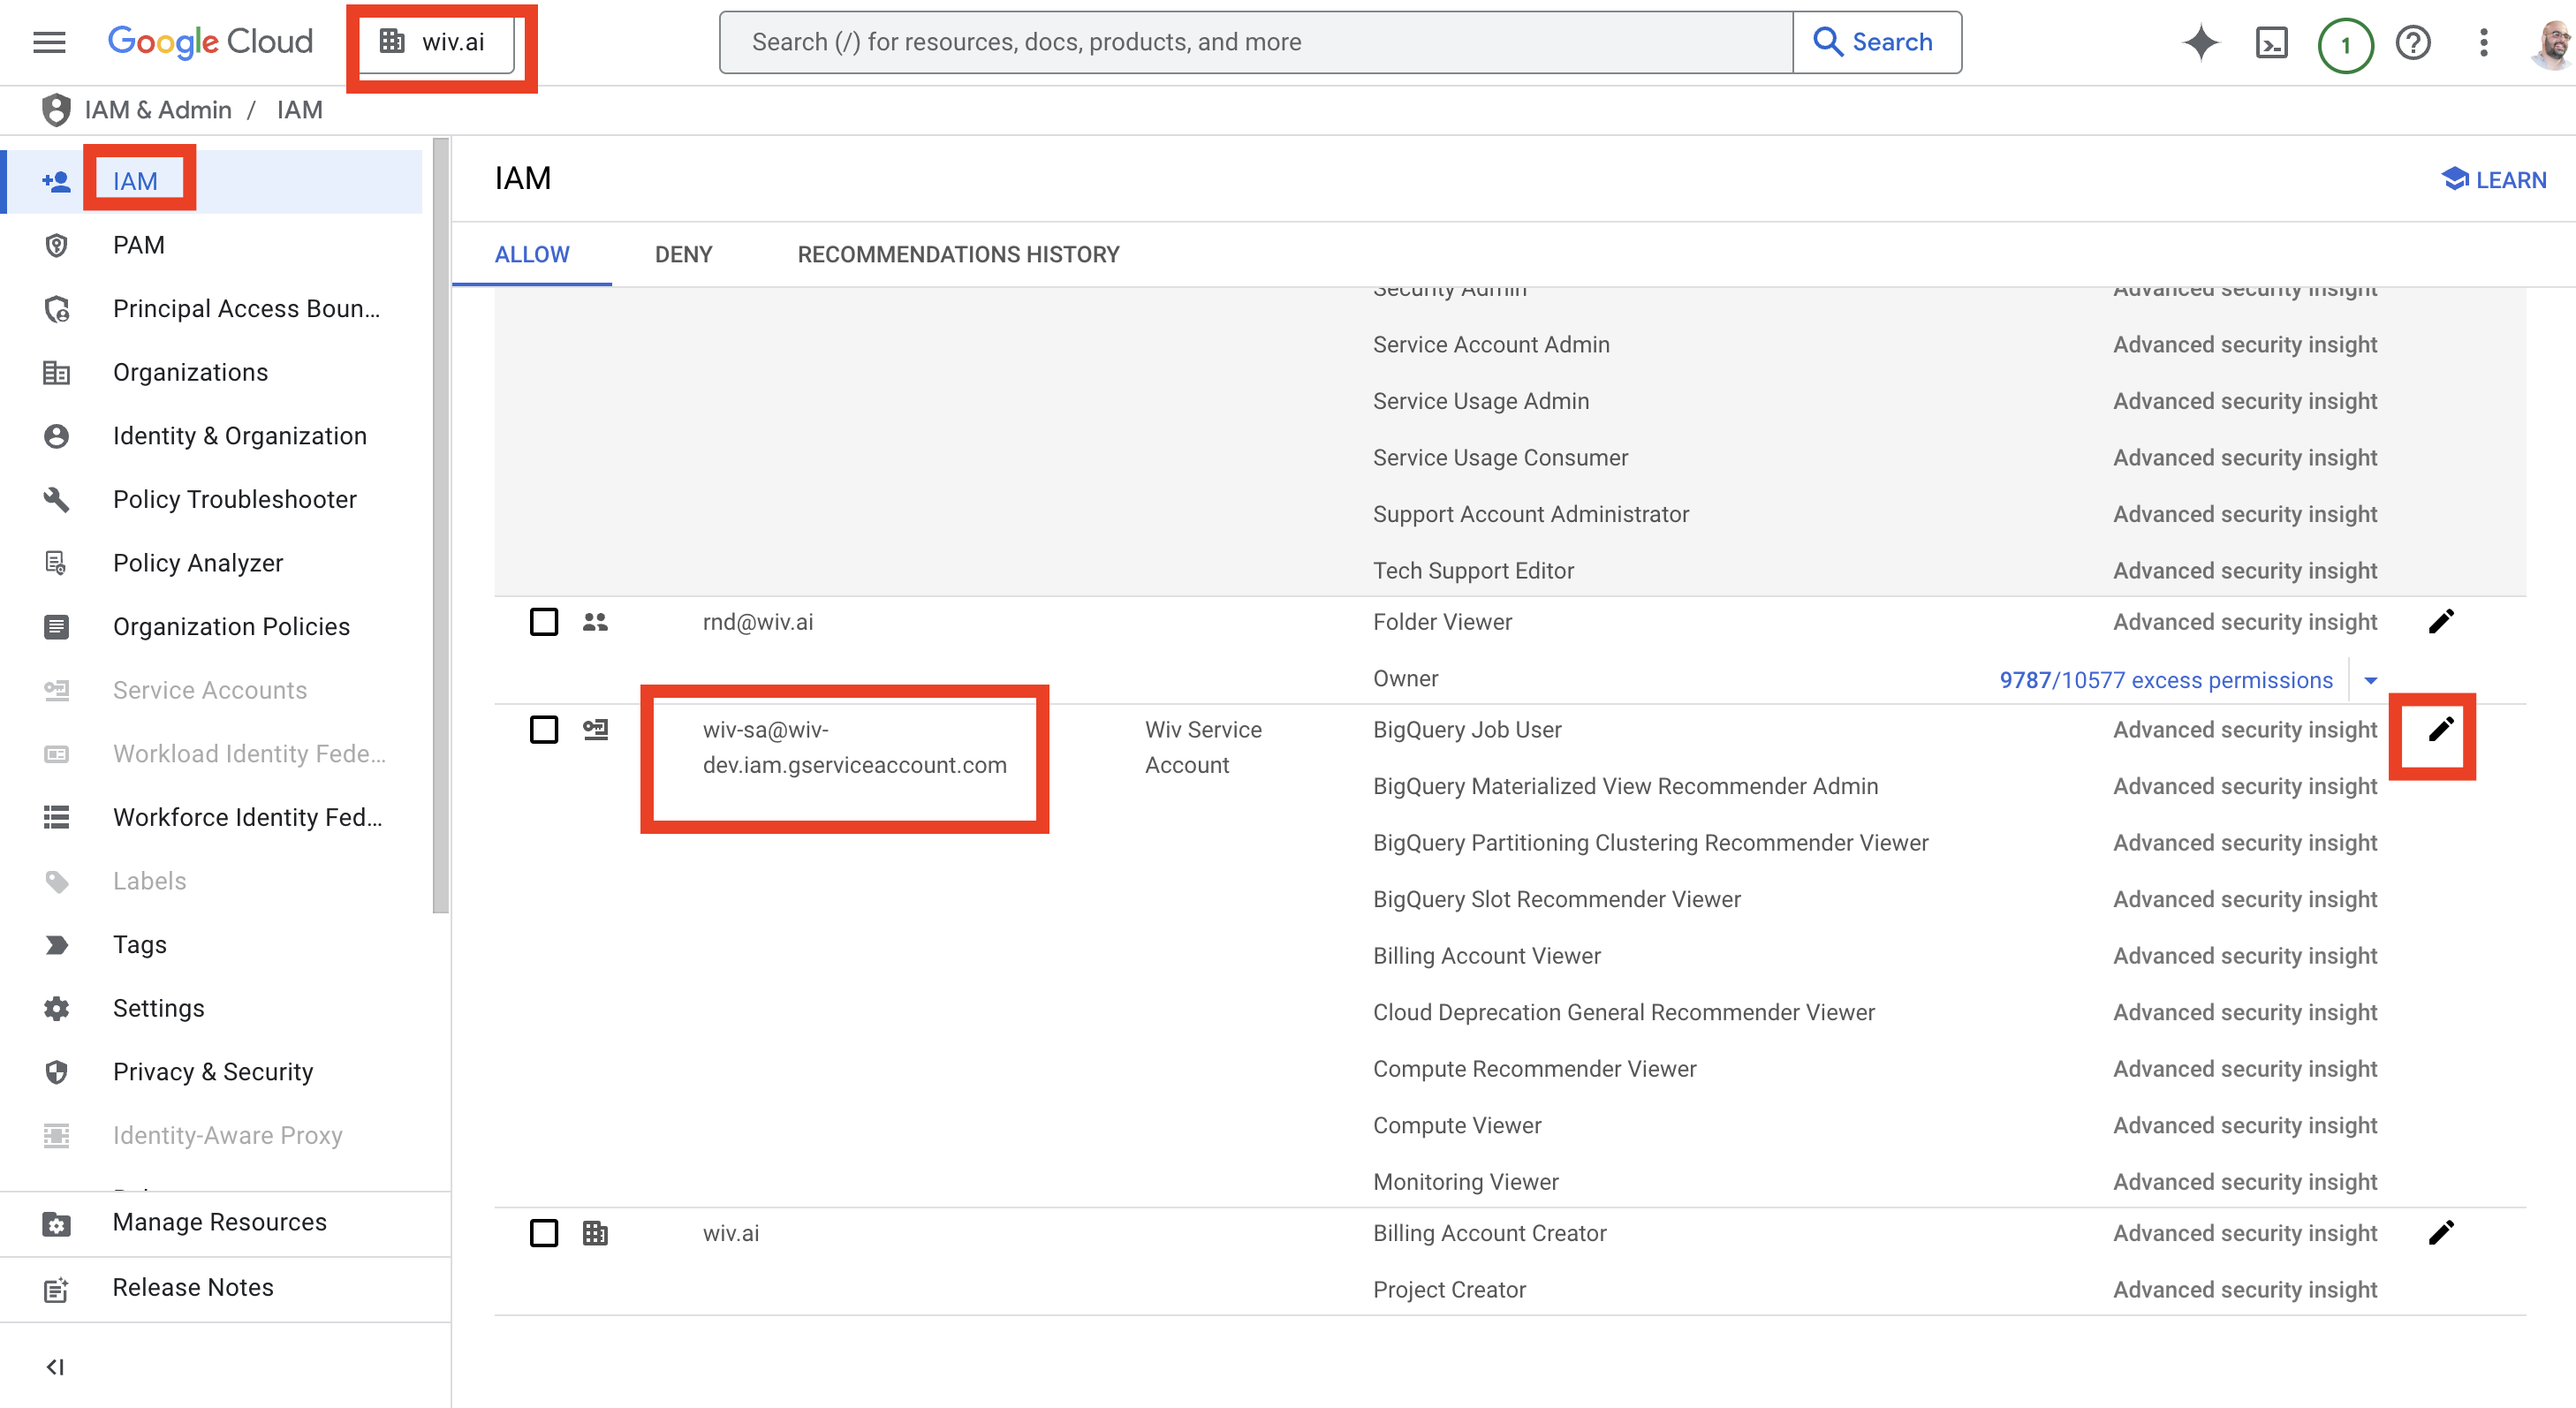
Task: Expand excess permissions dropdown arrow
Action: point(2370,680)
